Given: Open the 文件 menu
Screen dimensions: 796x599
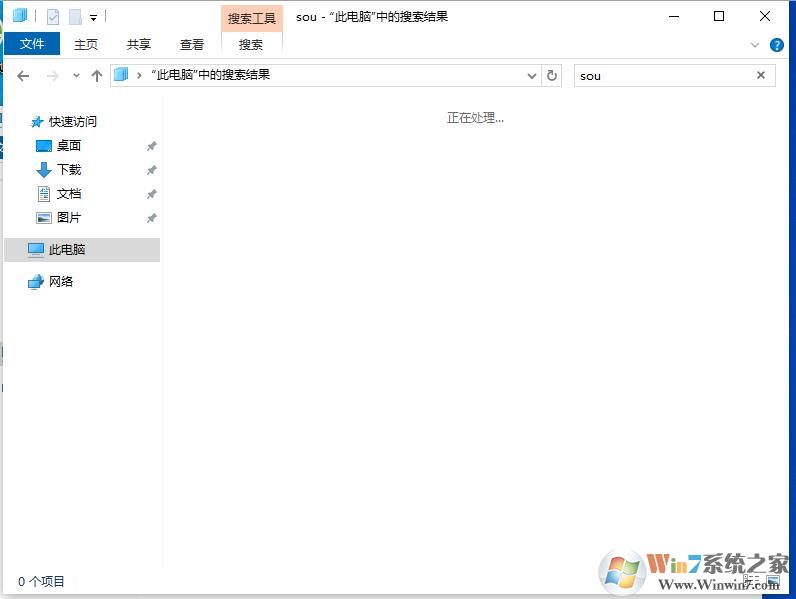Looking at the screenshot, I should (32, 44).
